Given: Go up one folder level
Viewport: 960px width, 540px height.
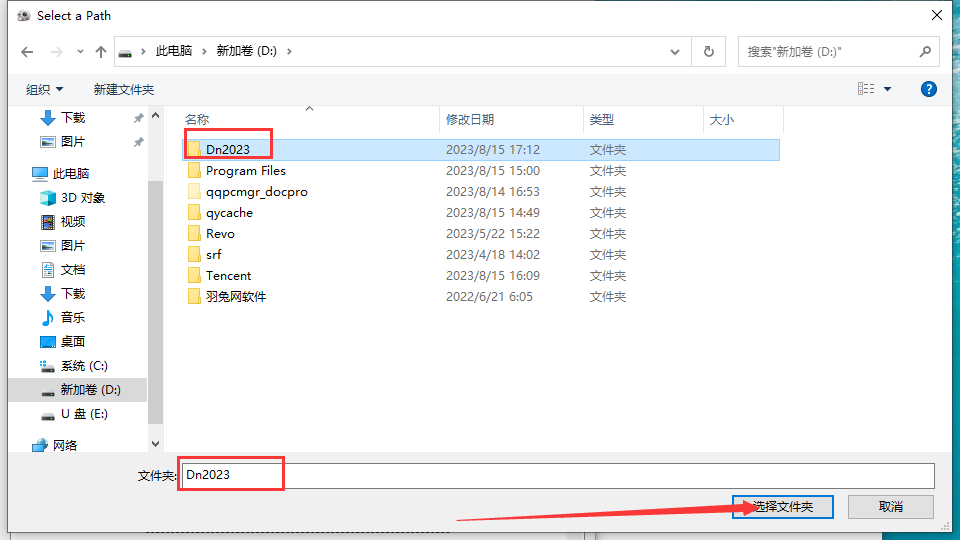Looking at the screenshot, I should [101, 52].
